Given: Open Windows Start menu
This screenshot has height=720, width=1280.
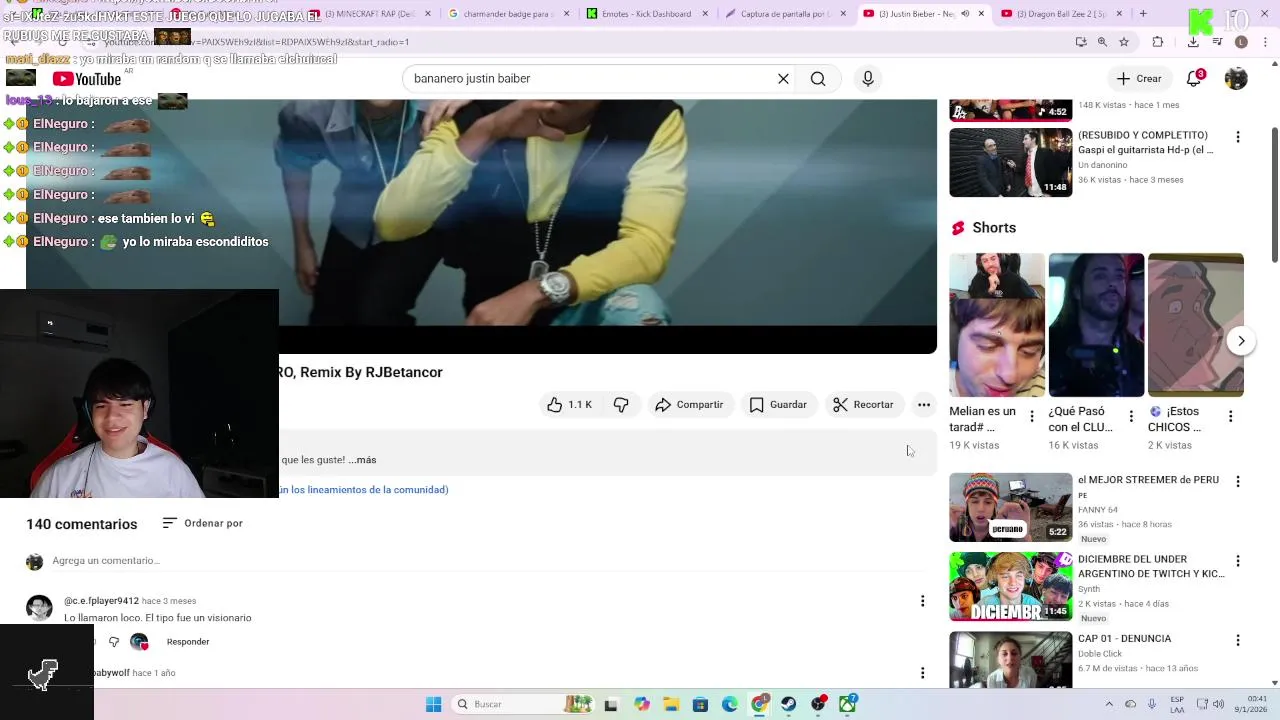Looking at the screenshot, I should point(433,704).
